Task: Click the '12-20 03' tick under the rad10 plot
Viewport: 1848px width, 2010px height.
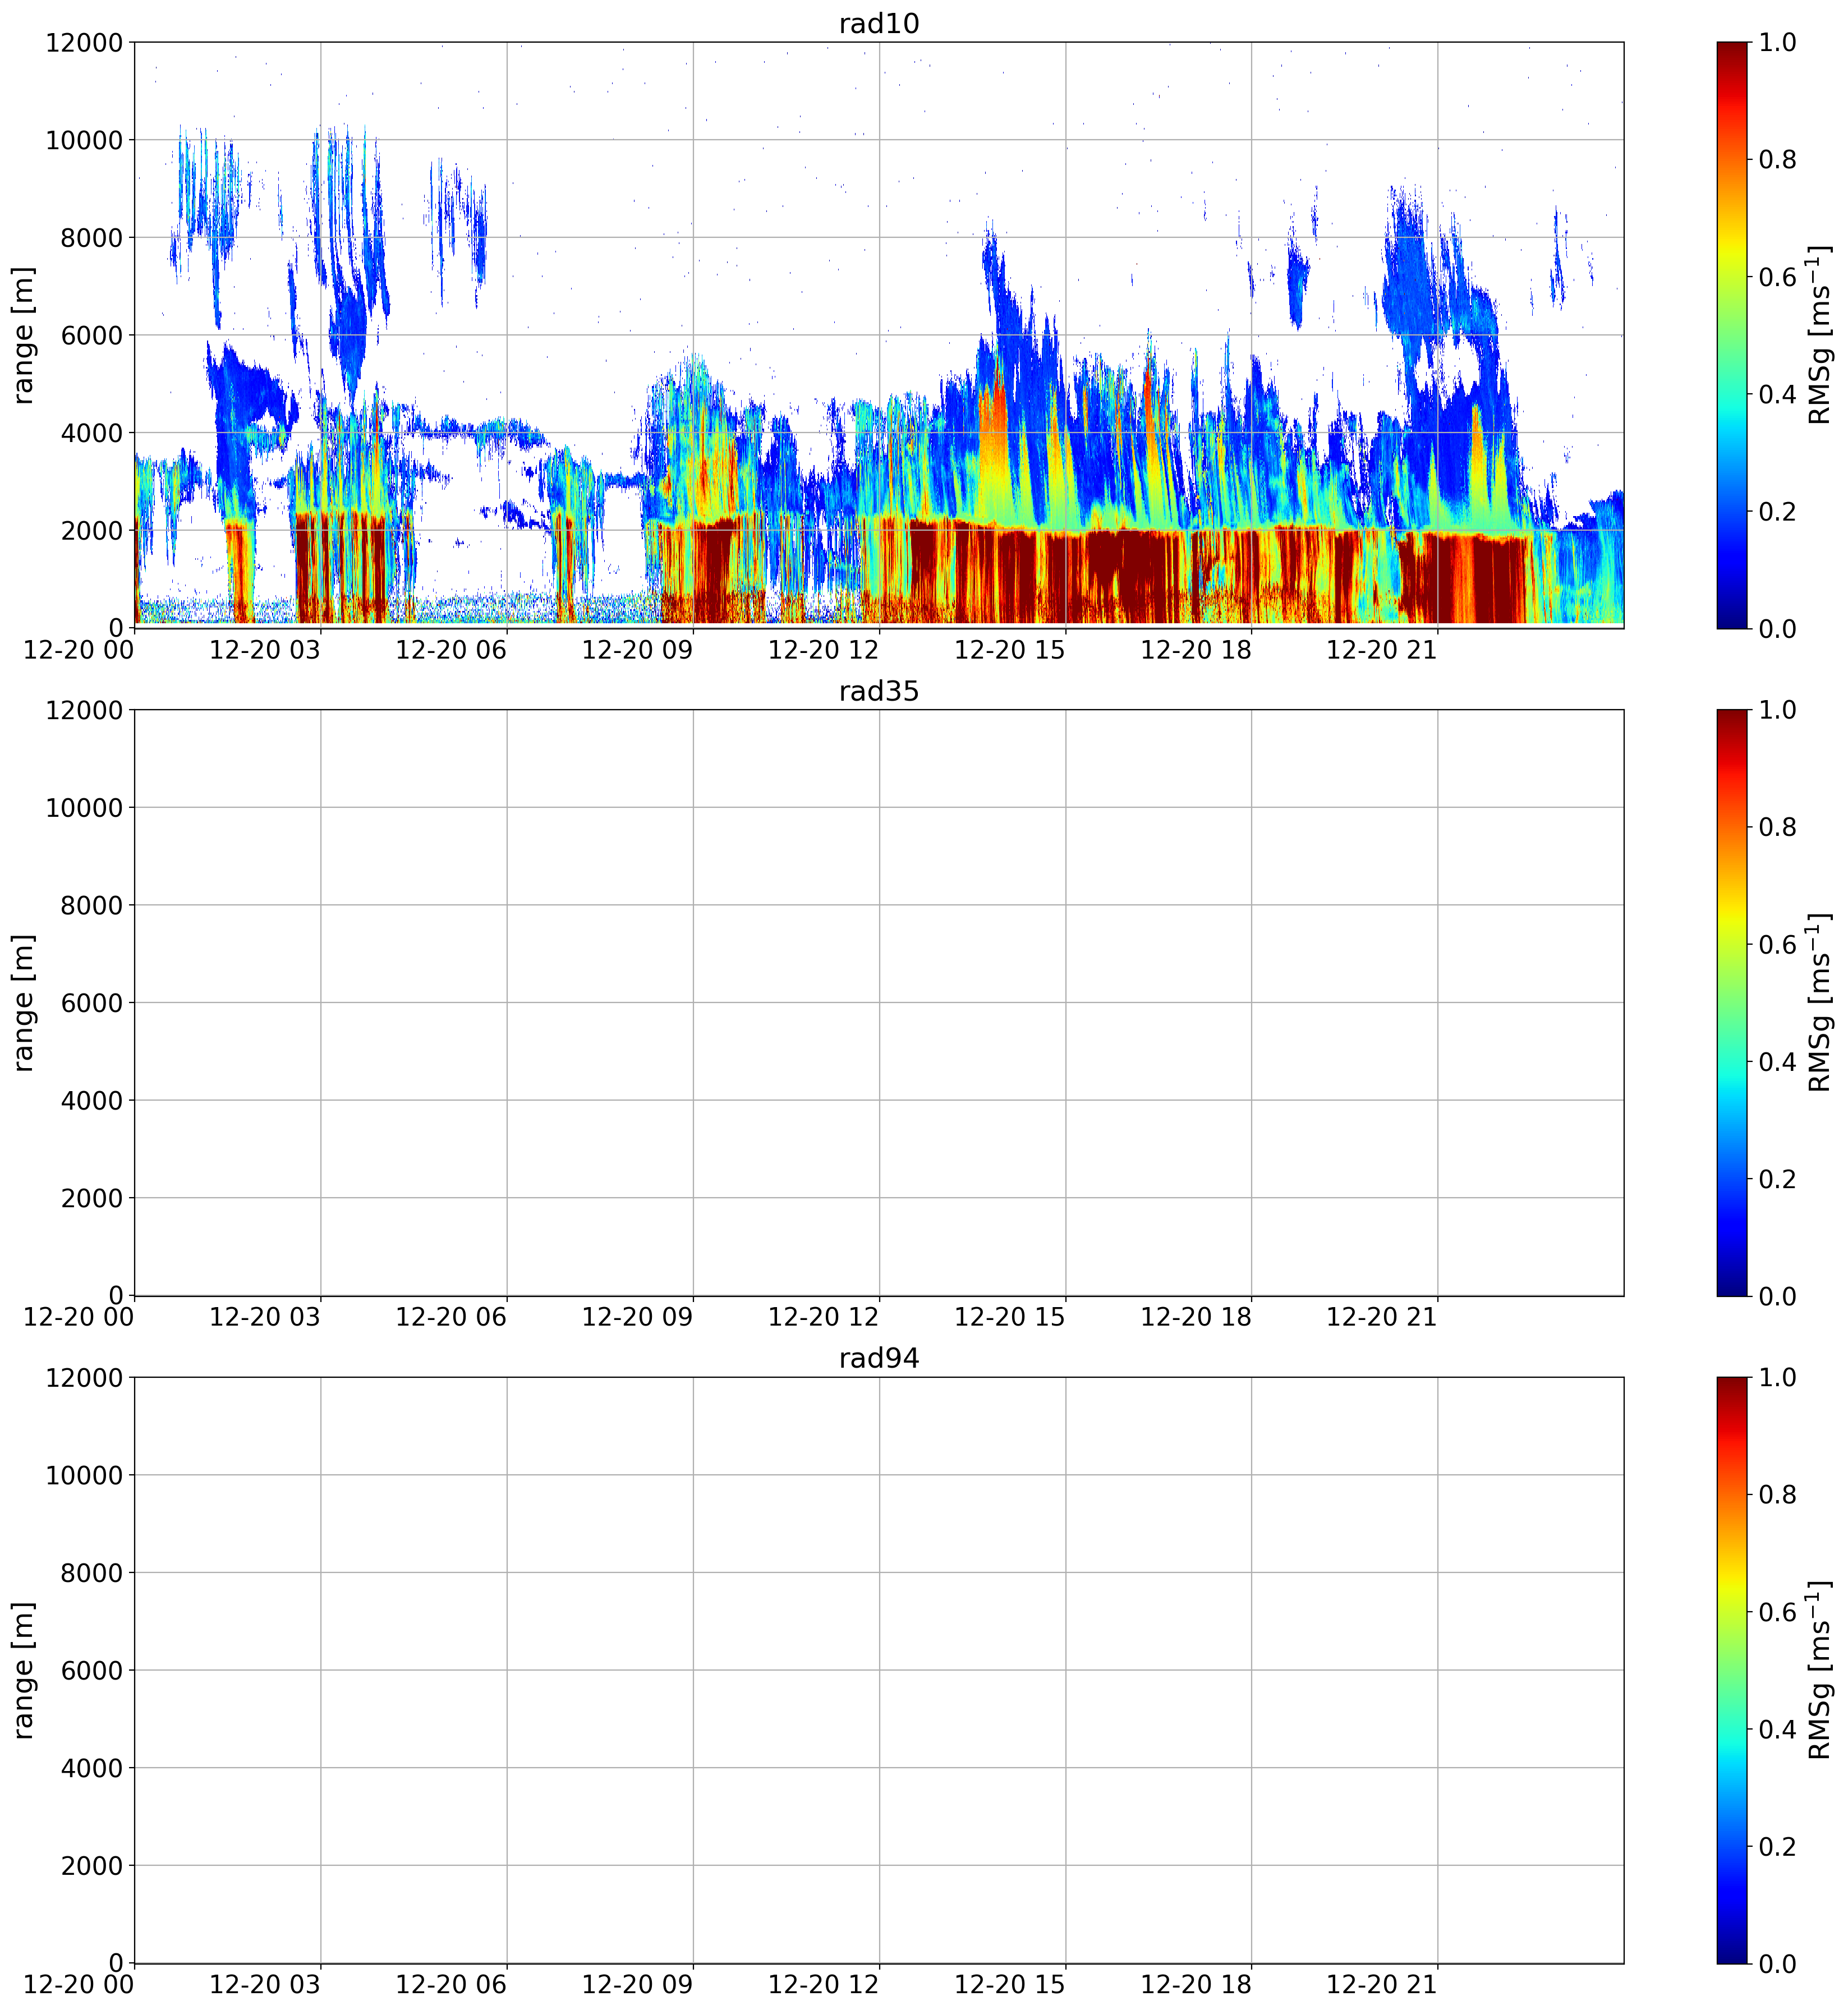Action: [265, 650]
